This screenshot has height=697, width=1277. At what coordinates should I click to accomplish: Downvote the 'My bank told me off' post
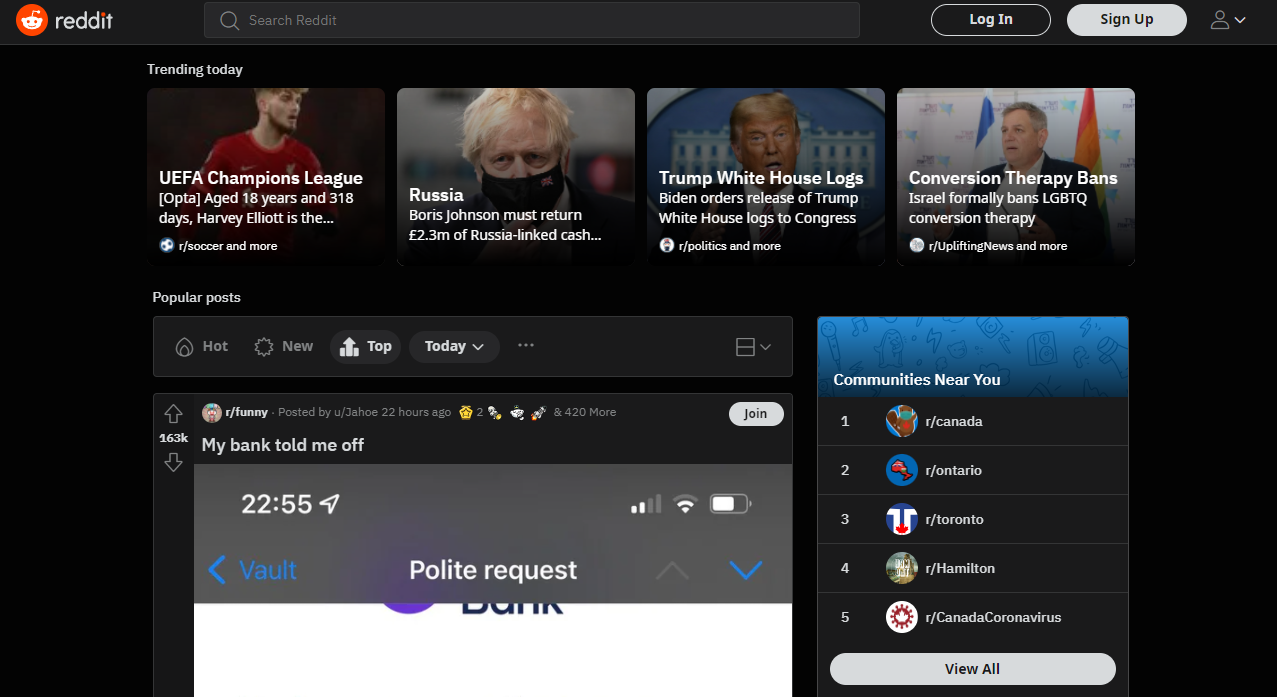[173, 462]
